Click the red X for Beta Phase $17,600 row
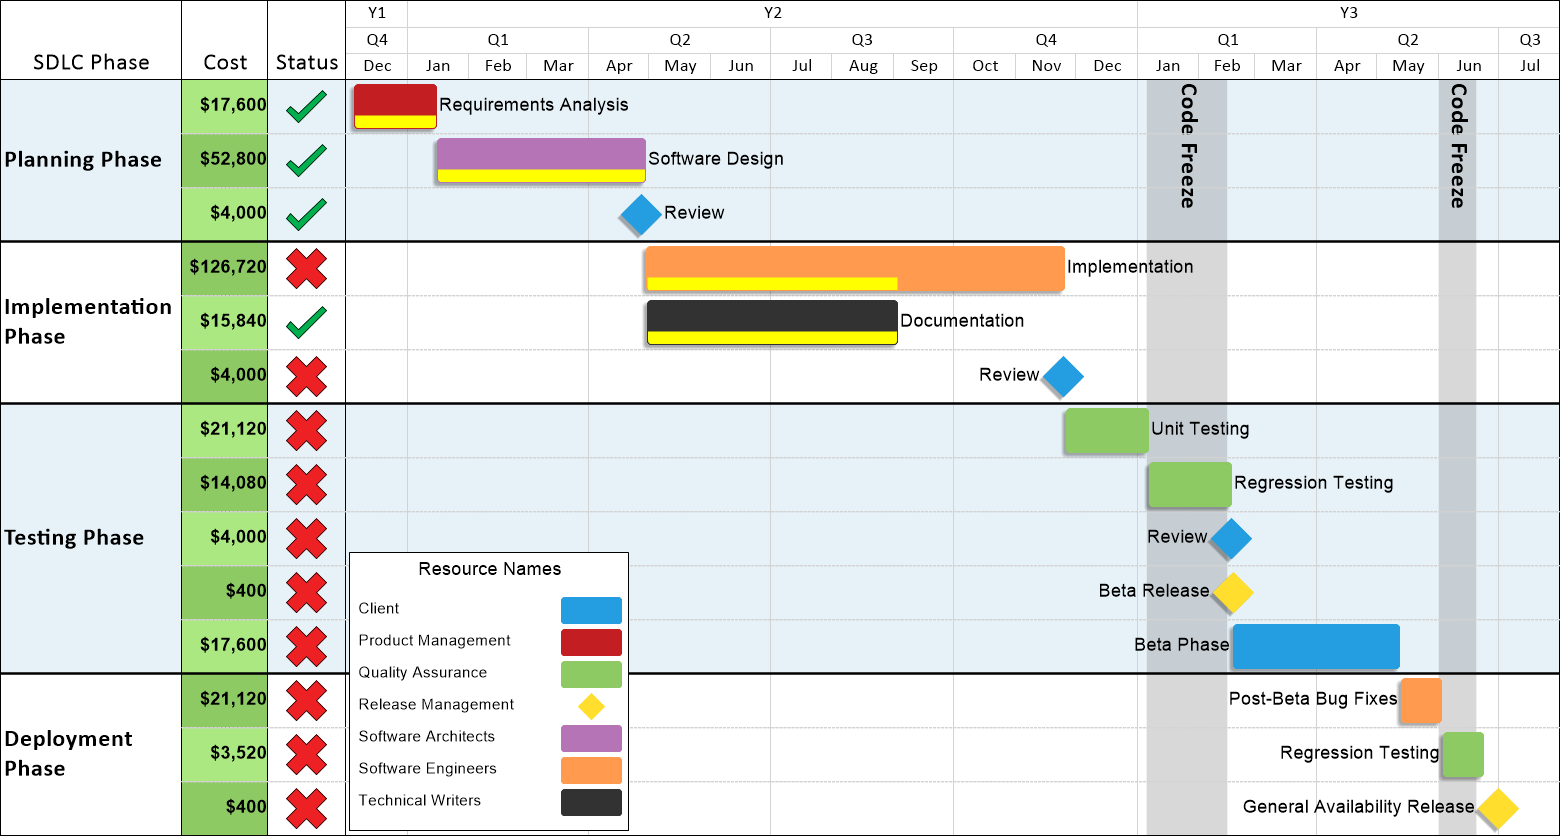Image resolution: width=1560 pixels, height=836 pixels. (306, 646)
